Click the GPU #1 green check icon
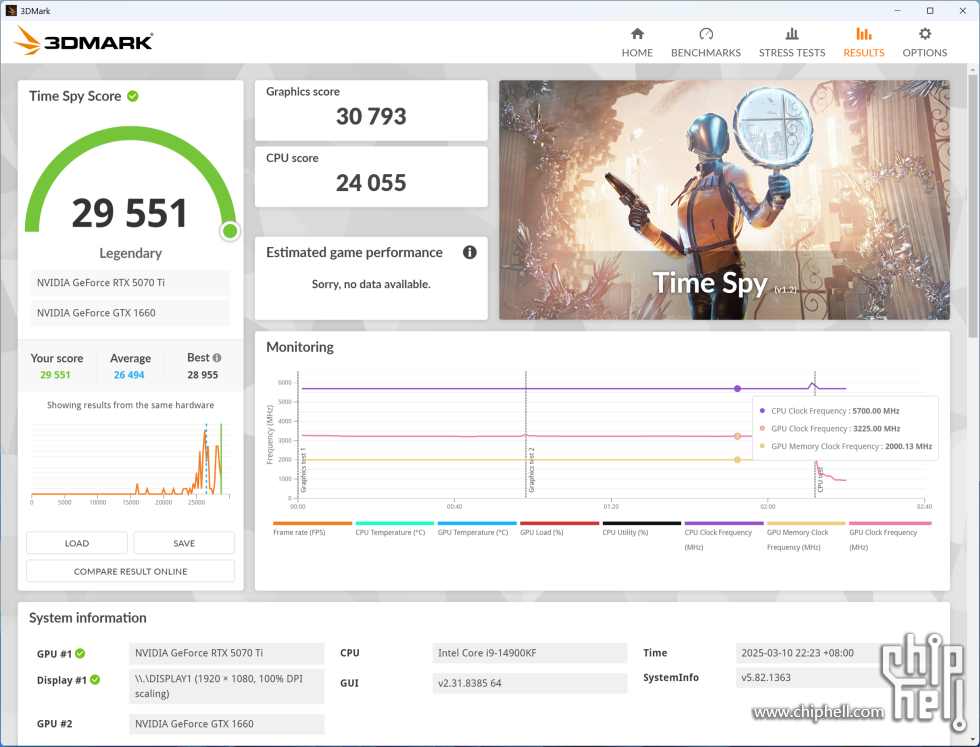 click(80, 653)
